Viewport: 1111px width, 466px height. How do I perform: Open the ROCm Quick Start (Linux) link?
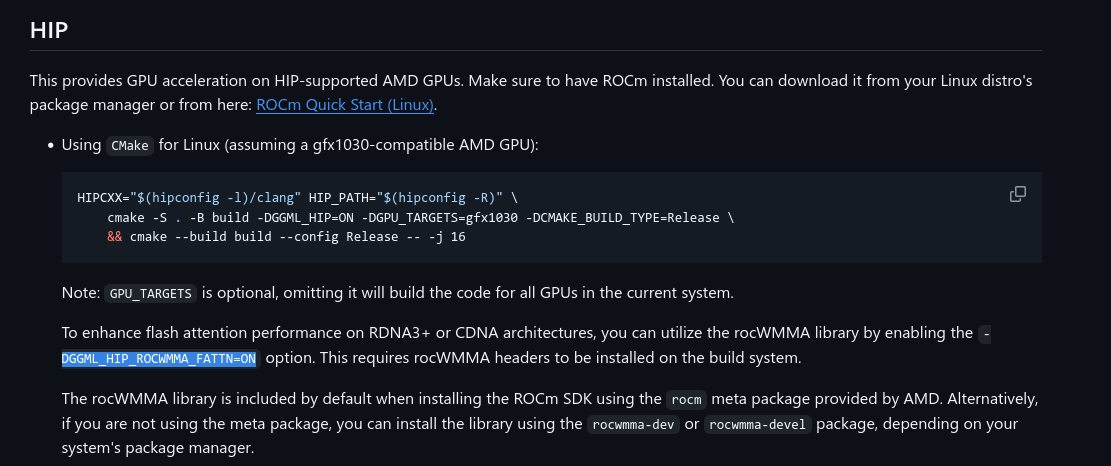(x=345, y=105)
